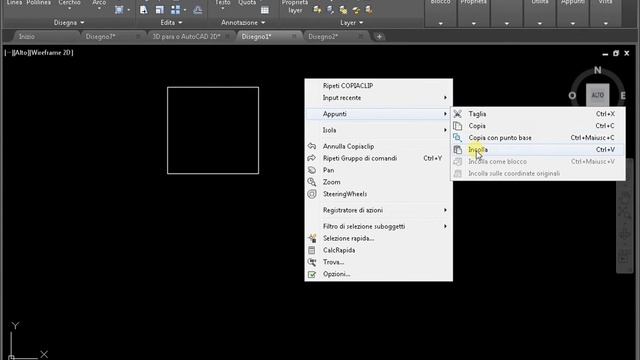The width and height of the screenshot is (640, 360).
Task: Open the Appunti submenu entry
Action: (x=378, y=114)
